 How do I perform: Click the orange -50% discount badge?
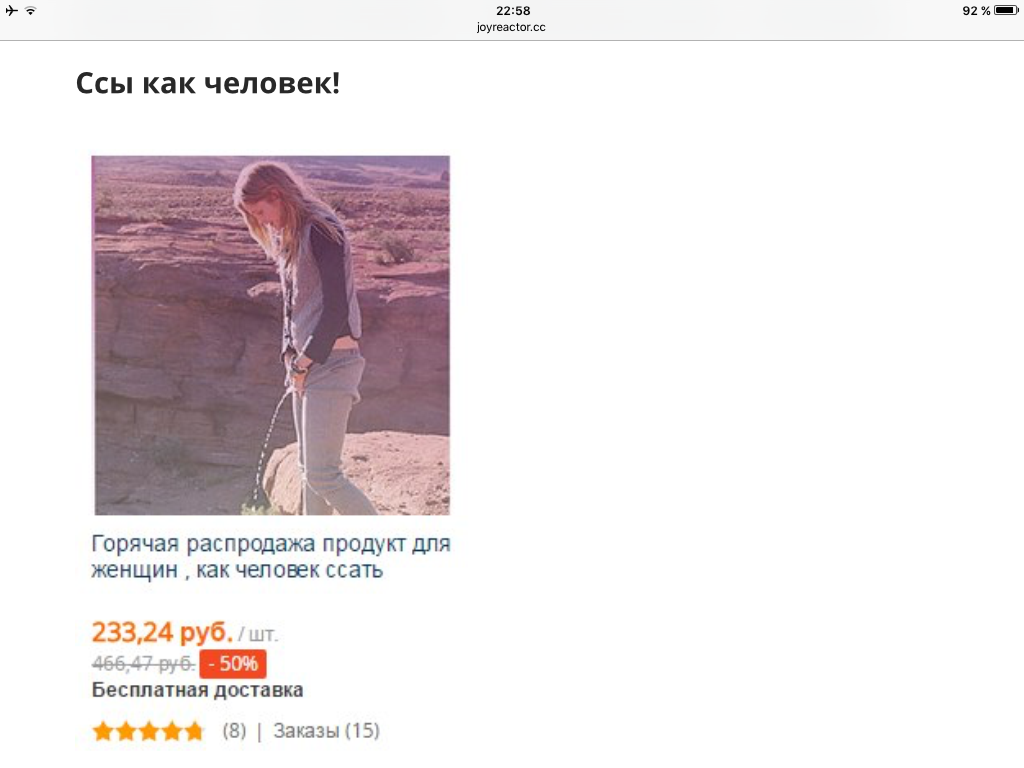coord(233,664)
